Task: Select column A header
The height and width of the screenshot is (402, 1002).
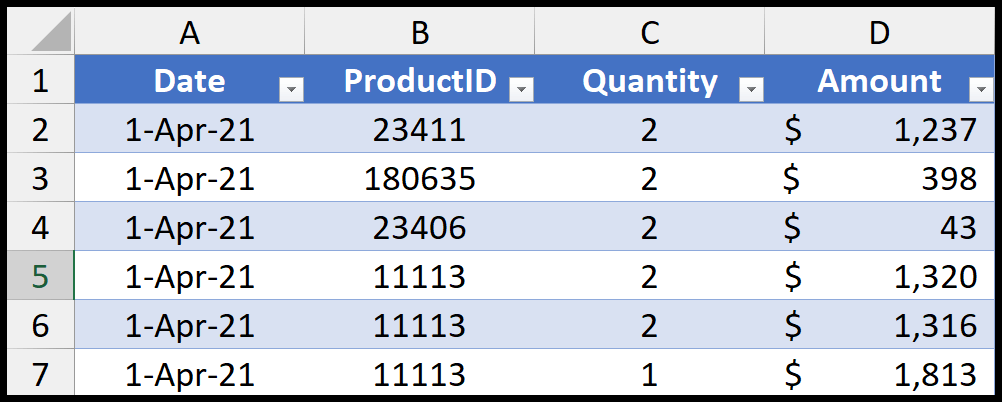Action: [190, 33]
